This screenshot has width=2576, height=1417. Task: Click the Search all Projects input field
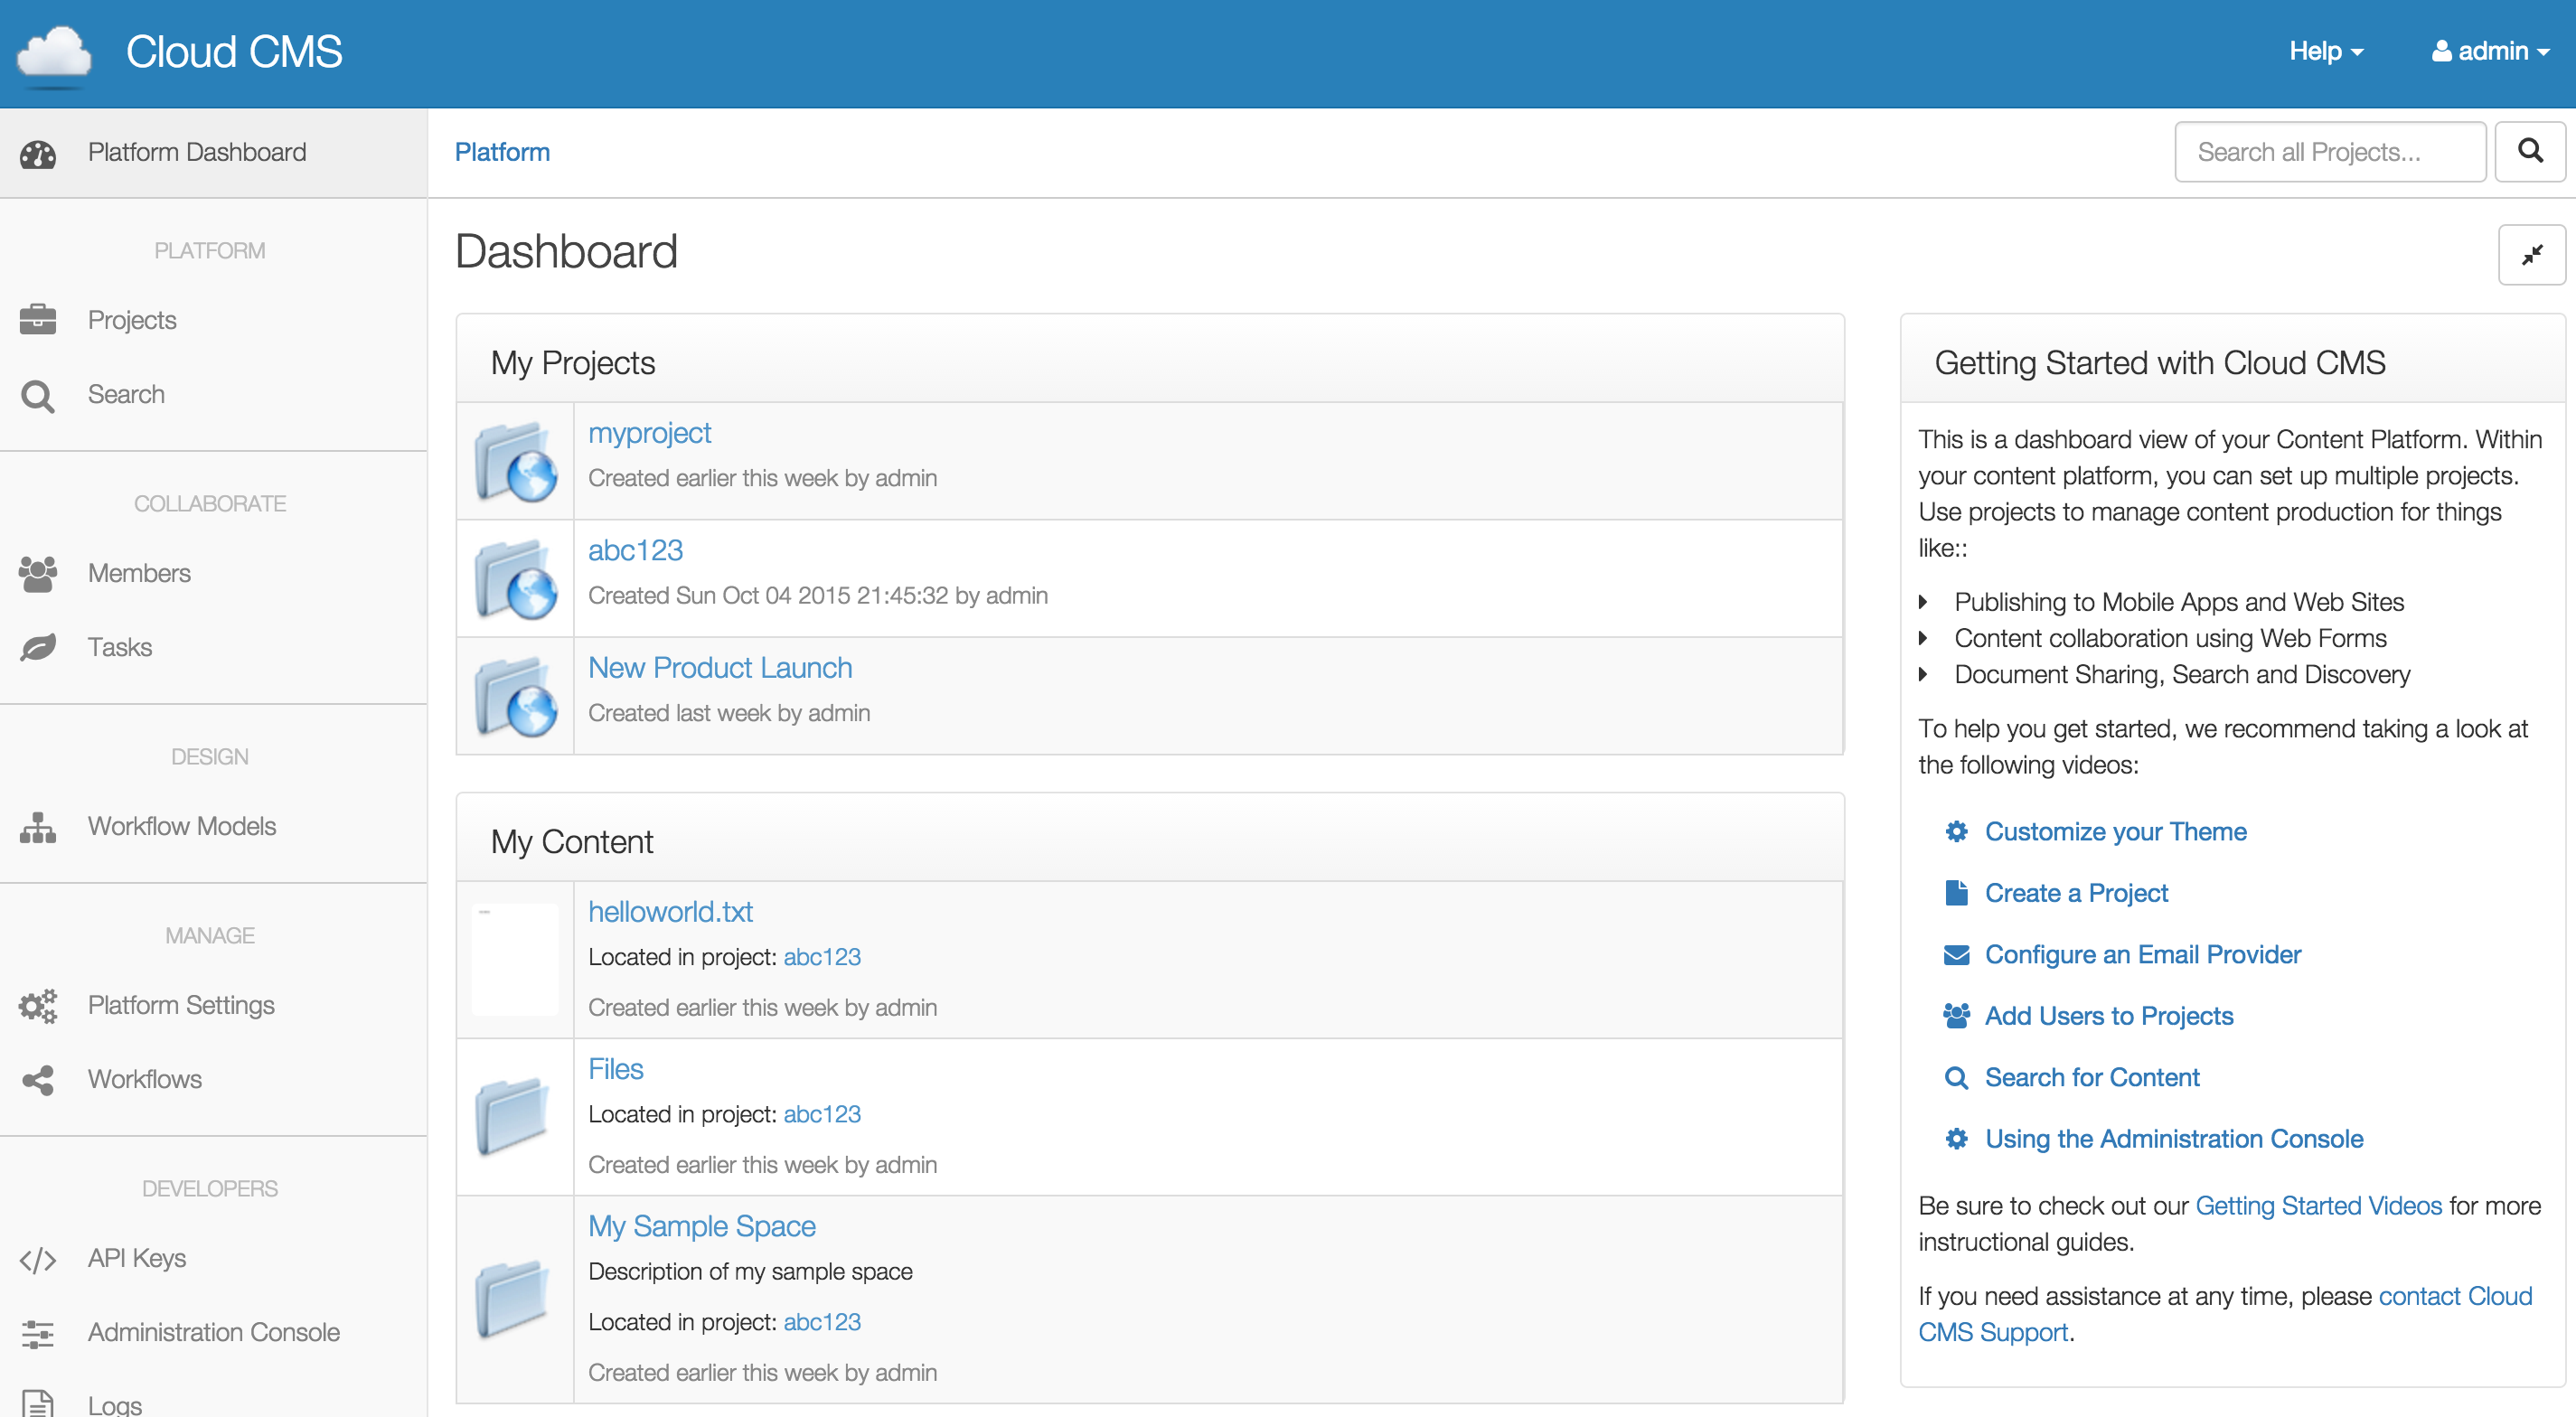point(2329,152)
